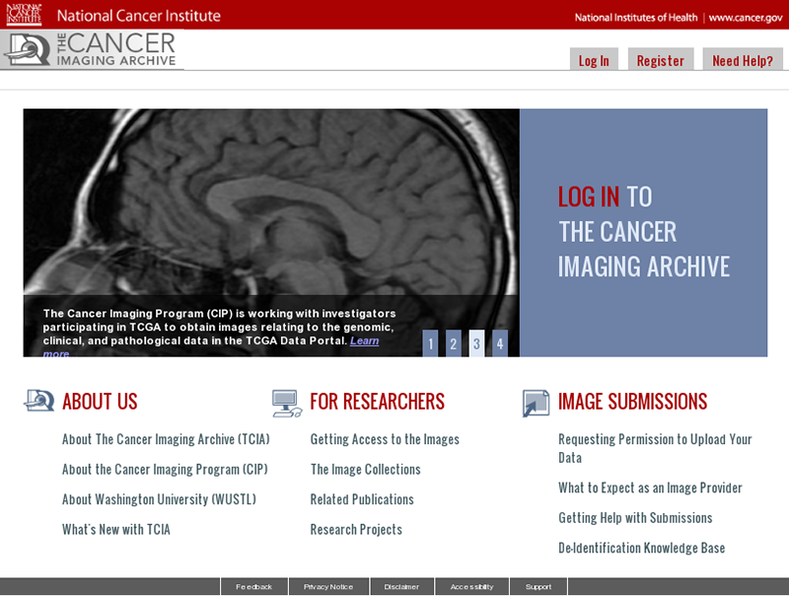Screen dimensions: 789x600
Task: Click Feedback in the footer bar
Action: pyautogui.click(x=254, y=586)
